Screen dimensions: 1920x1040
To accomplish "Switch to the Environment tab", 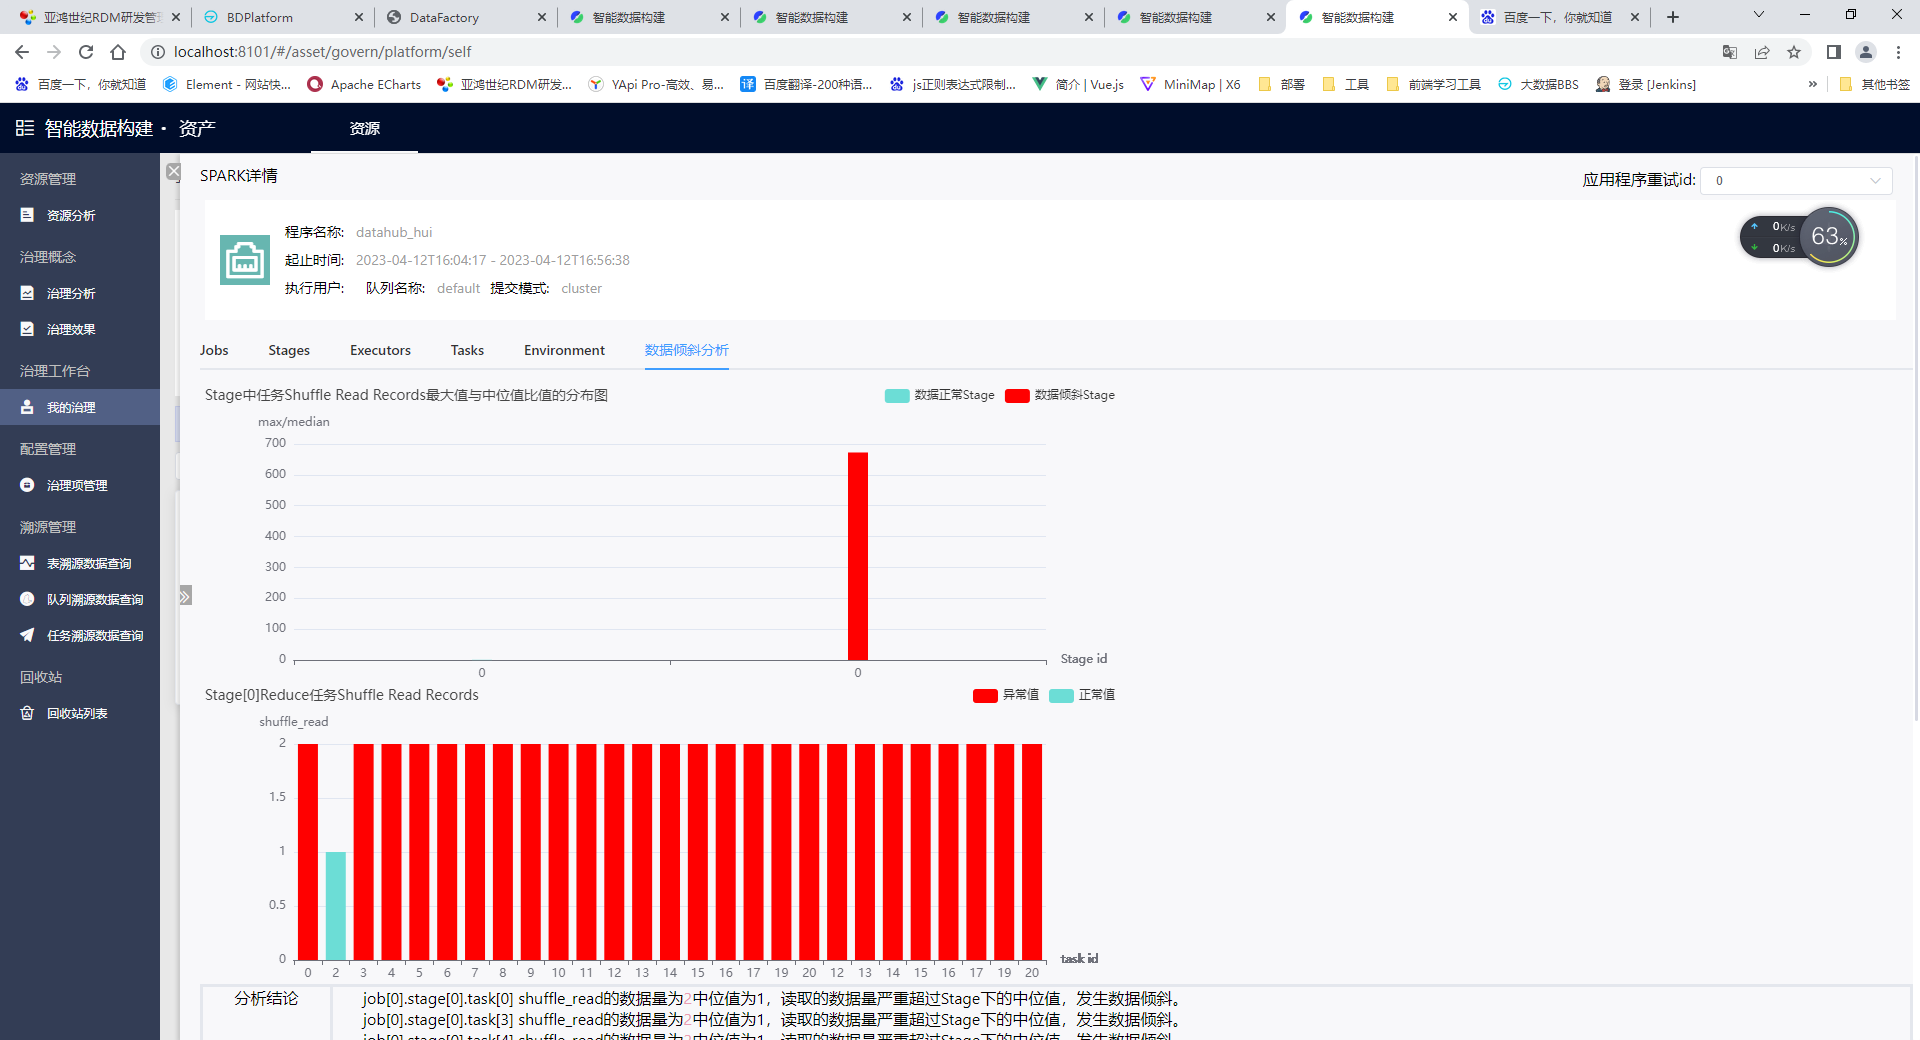I will pos(564,350).
